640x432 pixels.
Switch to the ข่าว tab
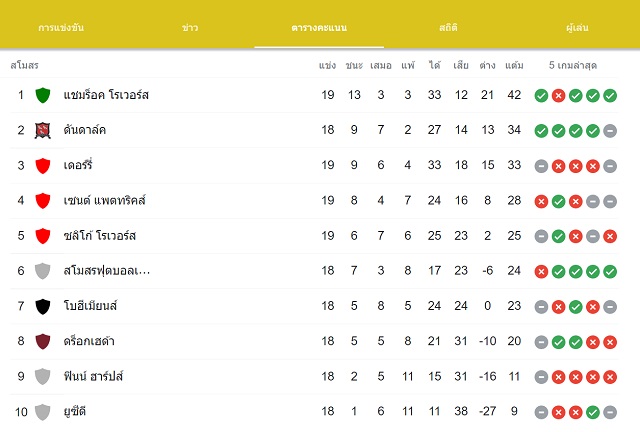pyautogui.click(x=190, y=27)
